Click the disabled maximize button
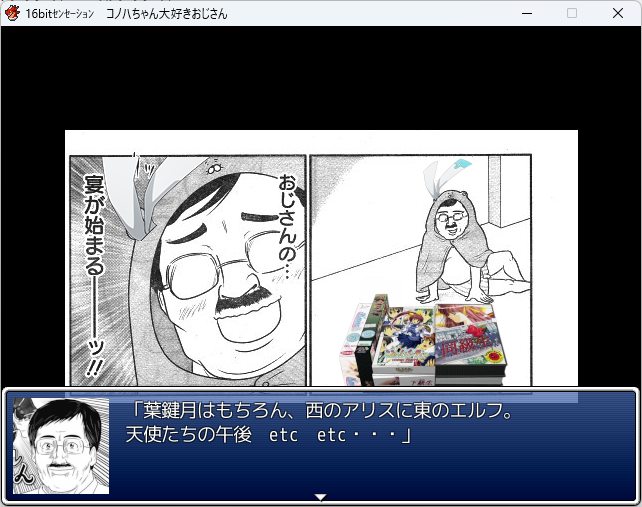This screenshot has width=642, height=507. (572, 14)
